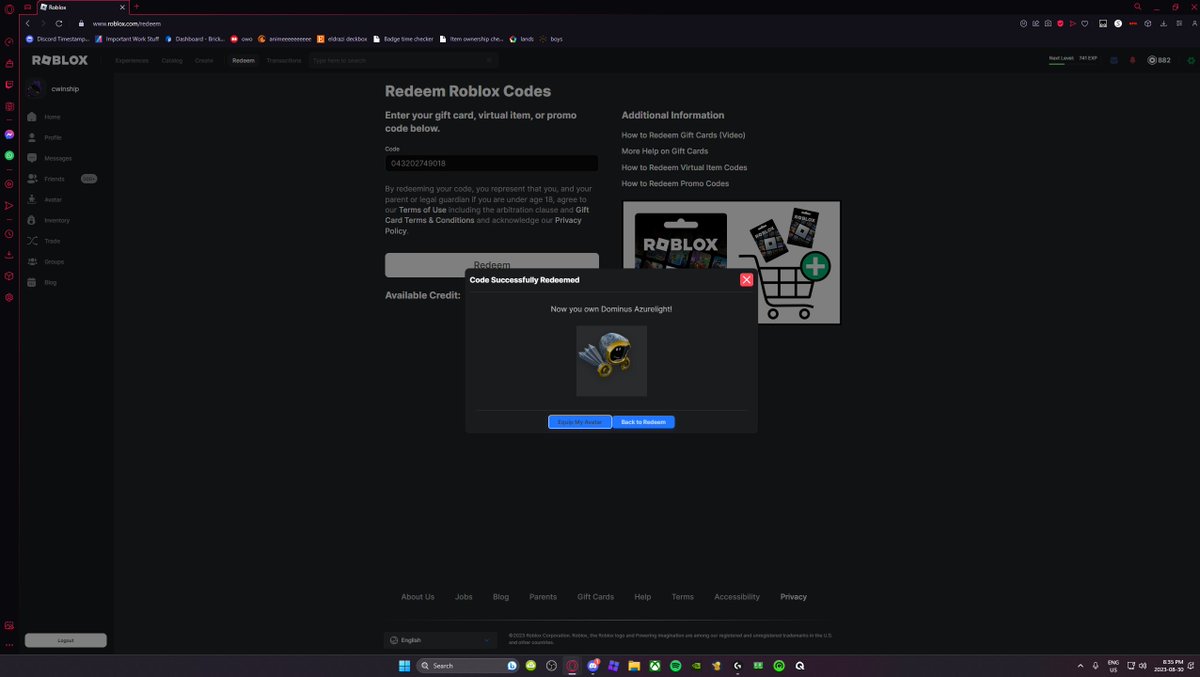Open the Badge time checker bookmark
The image size is (1200, 677).
click(404, 39)
